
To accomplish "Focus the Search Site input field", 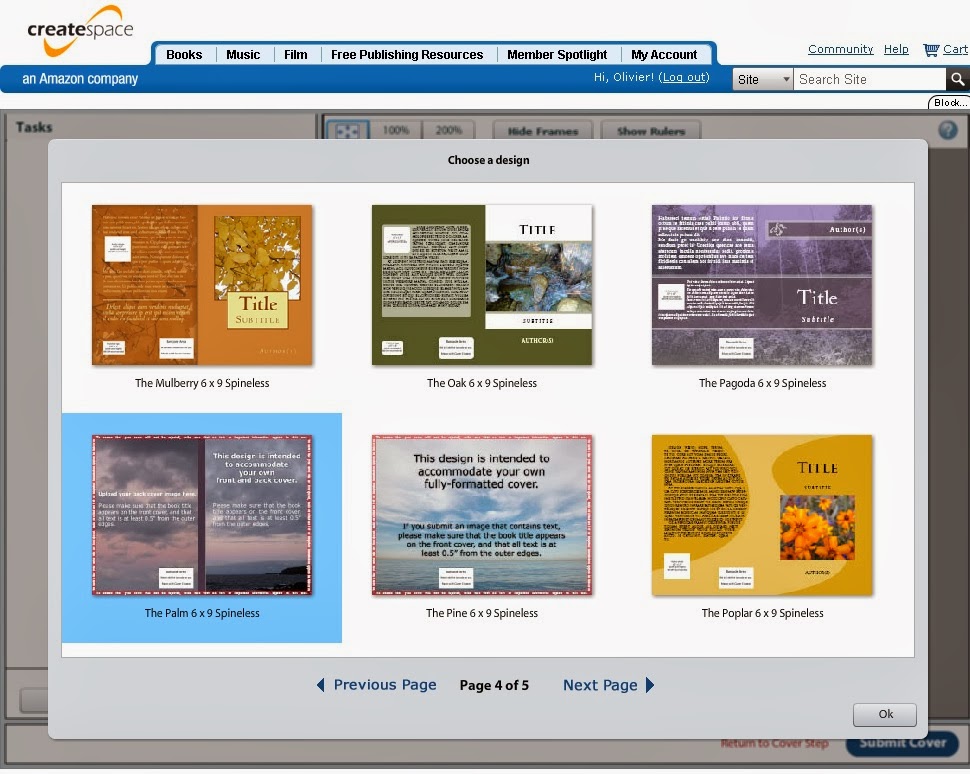I will click(x=870, y=79).
